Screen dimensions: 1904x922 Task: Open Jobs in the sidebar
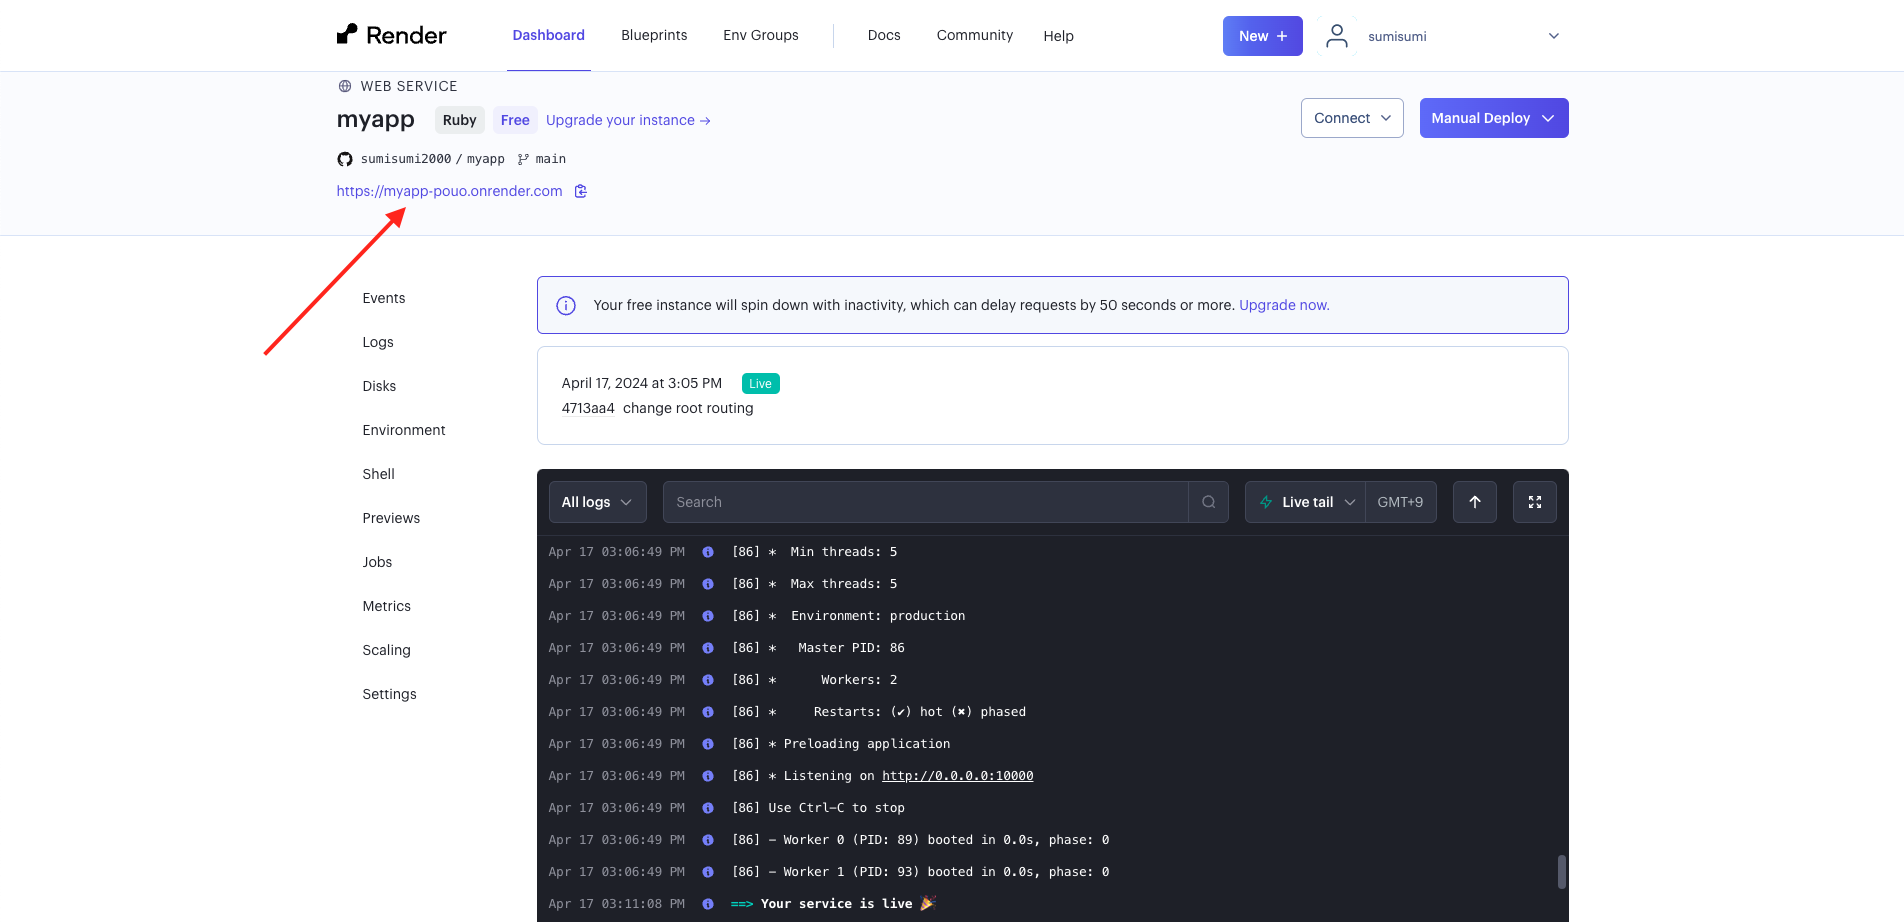pos(377,562)
